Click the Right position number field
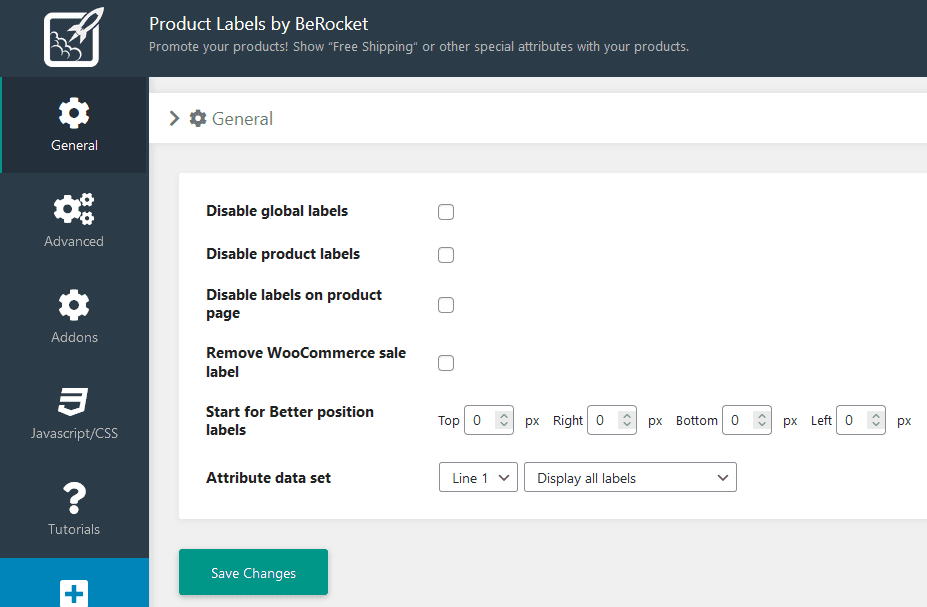 [612, 420]
